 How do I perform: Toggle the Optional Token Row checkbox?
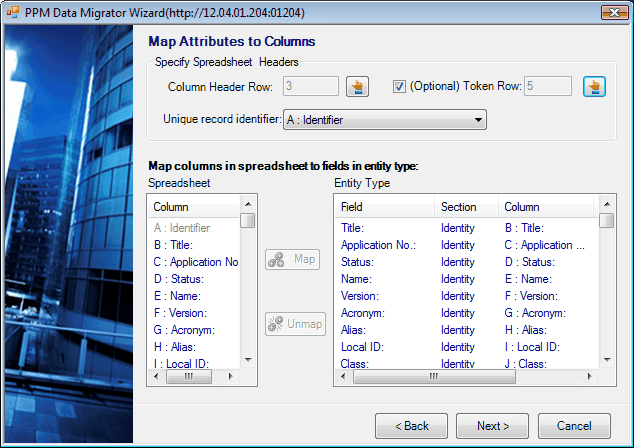pyautogui.click(x=399, y=86)
